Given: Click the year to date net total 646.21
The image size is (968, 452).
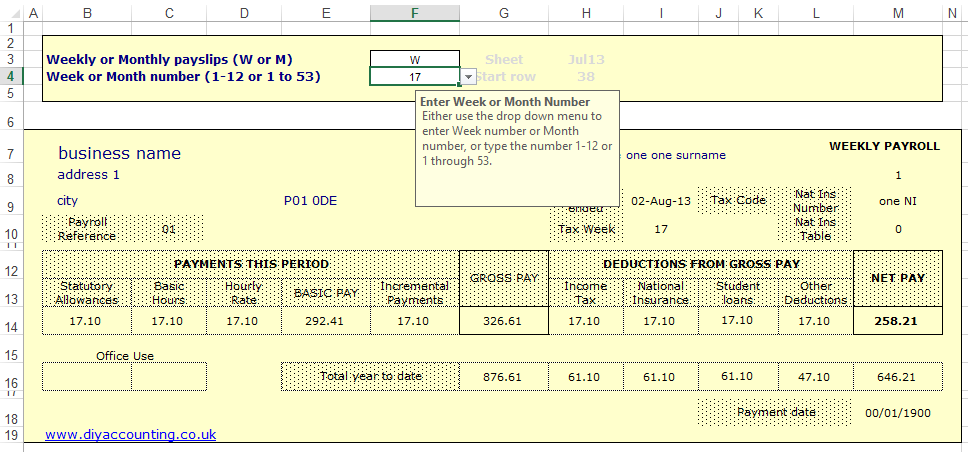Looking at the screenshot, I should click(x=897, y=377).
